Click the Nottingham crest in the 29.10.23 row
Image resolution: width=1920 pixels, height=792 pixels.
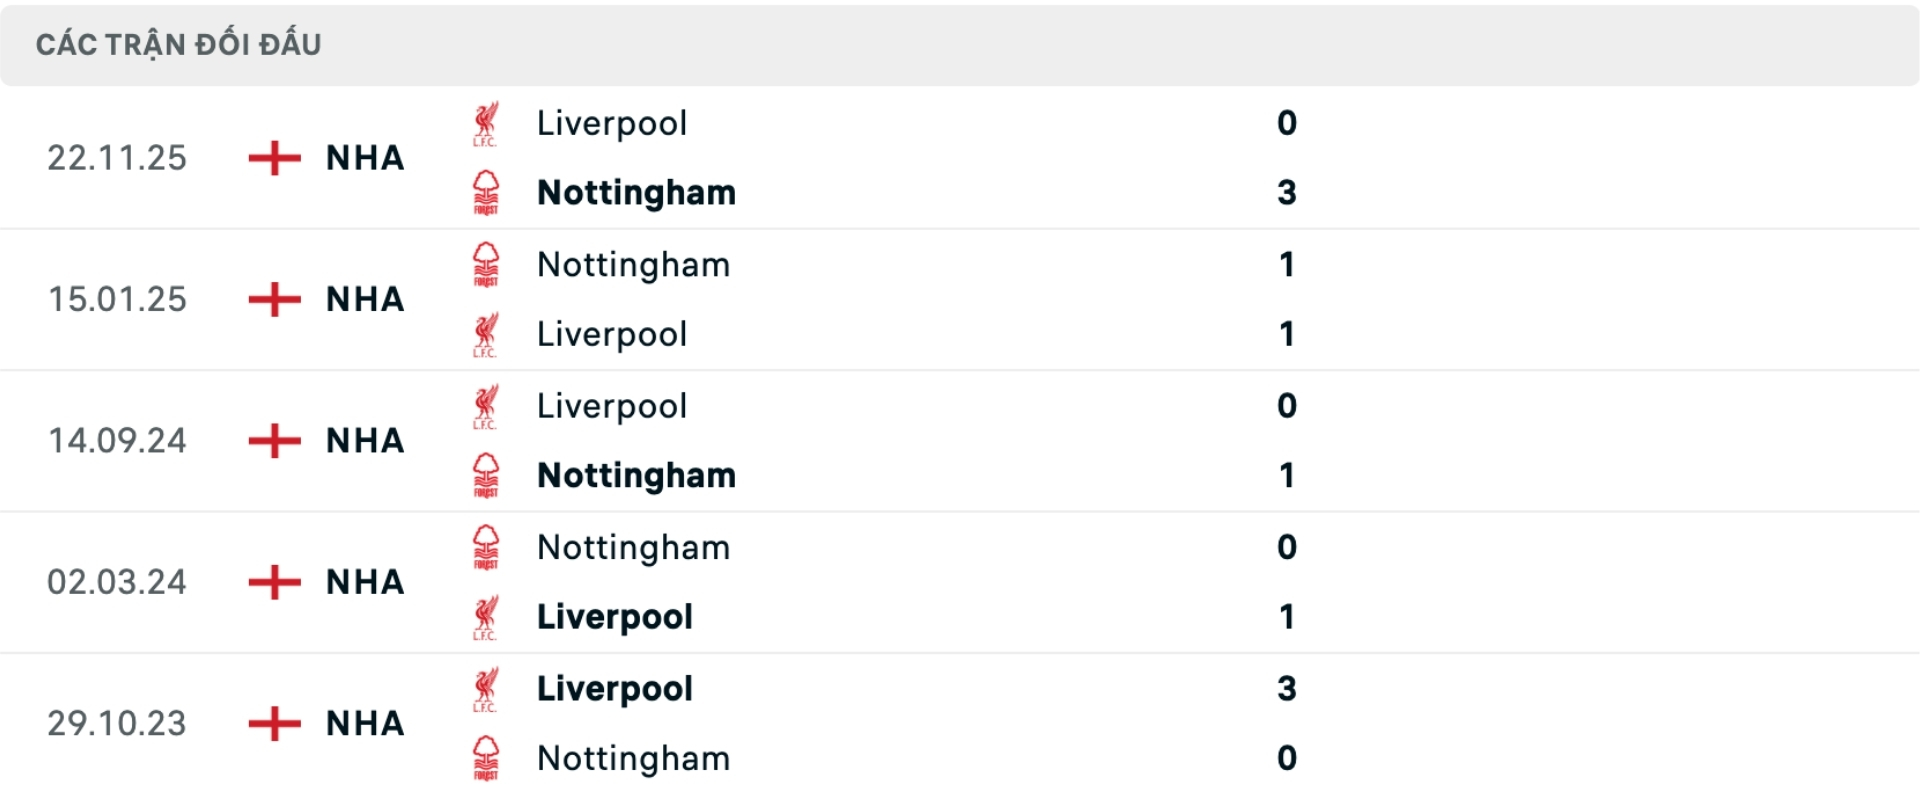[487, 758]
